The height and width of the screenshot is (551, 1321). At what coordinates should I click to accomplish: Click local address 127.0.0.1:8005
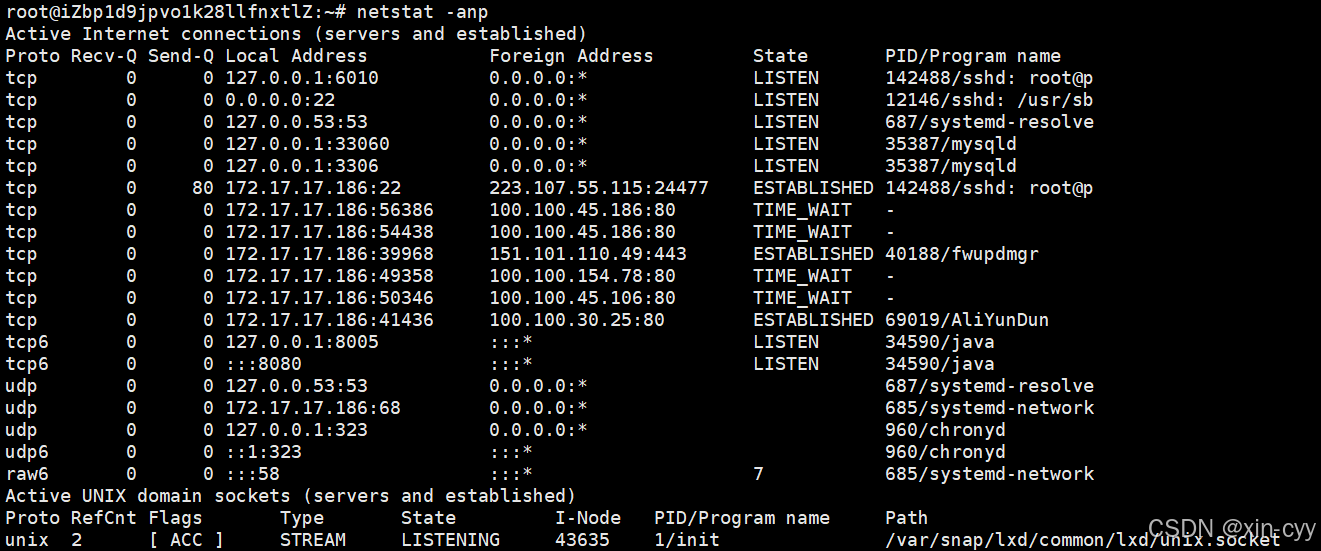(302, 342)
